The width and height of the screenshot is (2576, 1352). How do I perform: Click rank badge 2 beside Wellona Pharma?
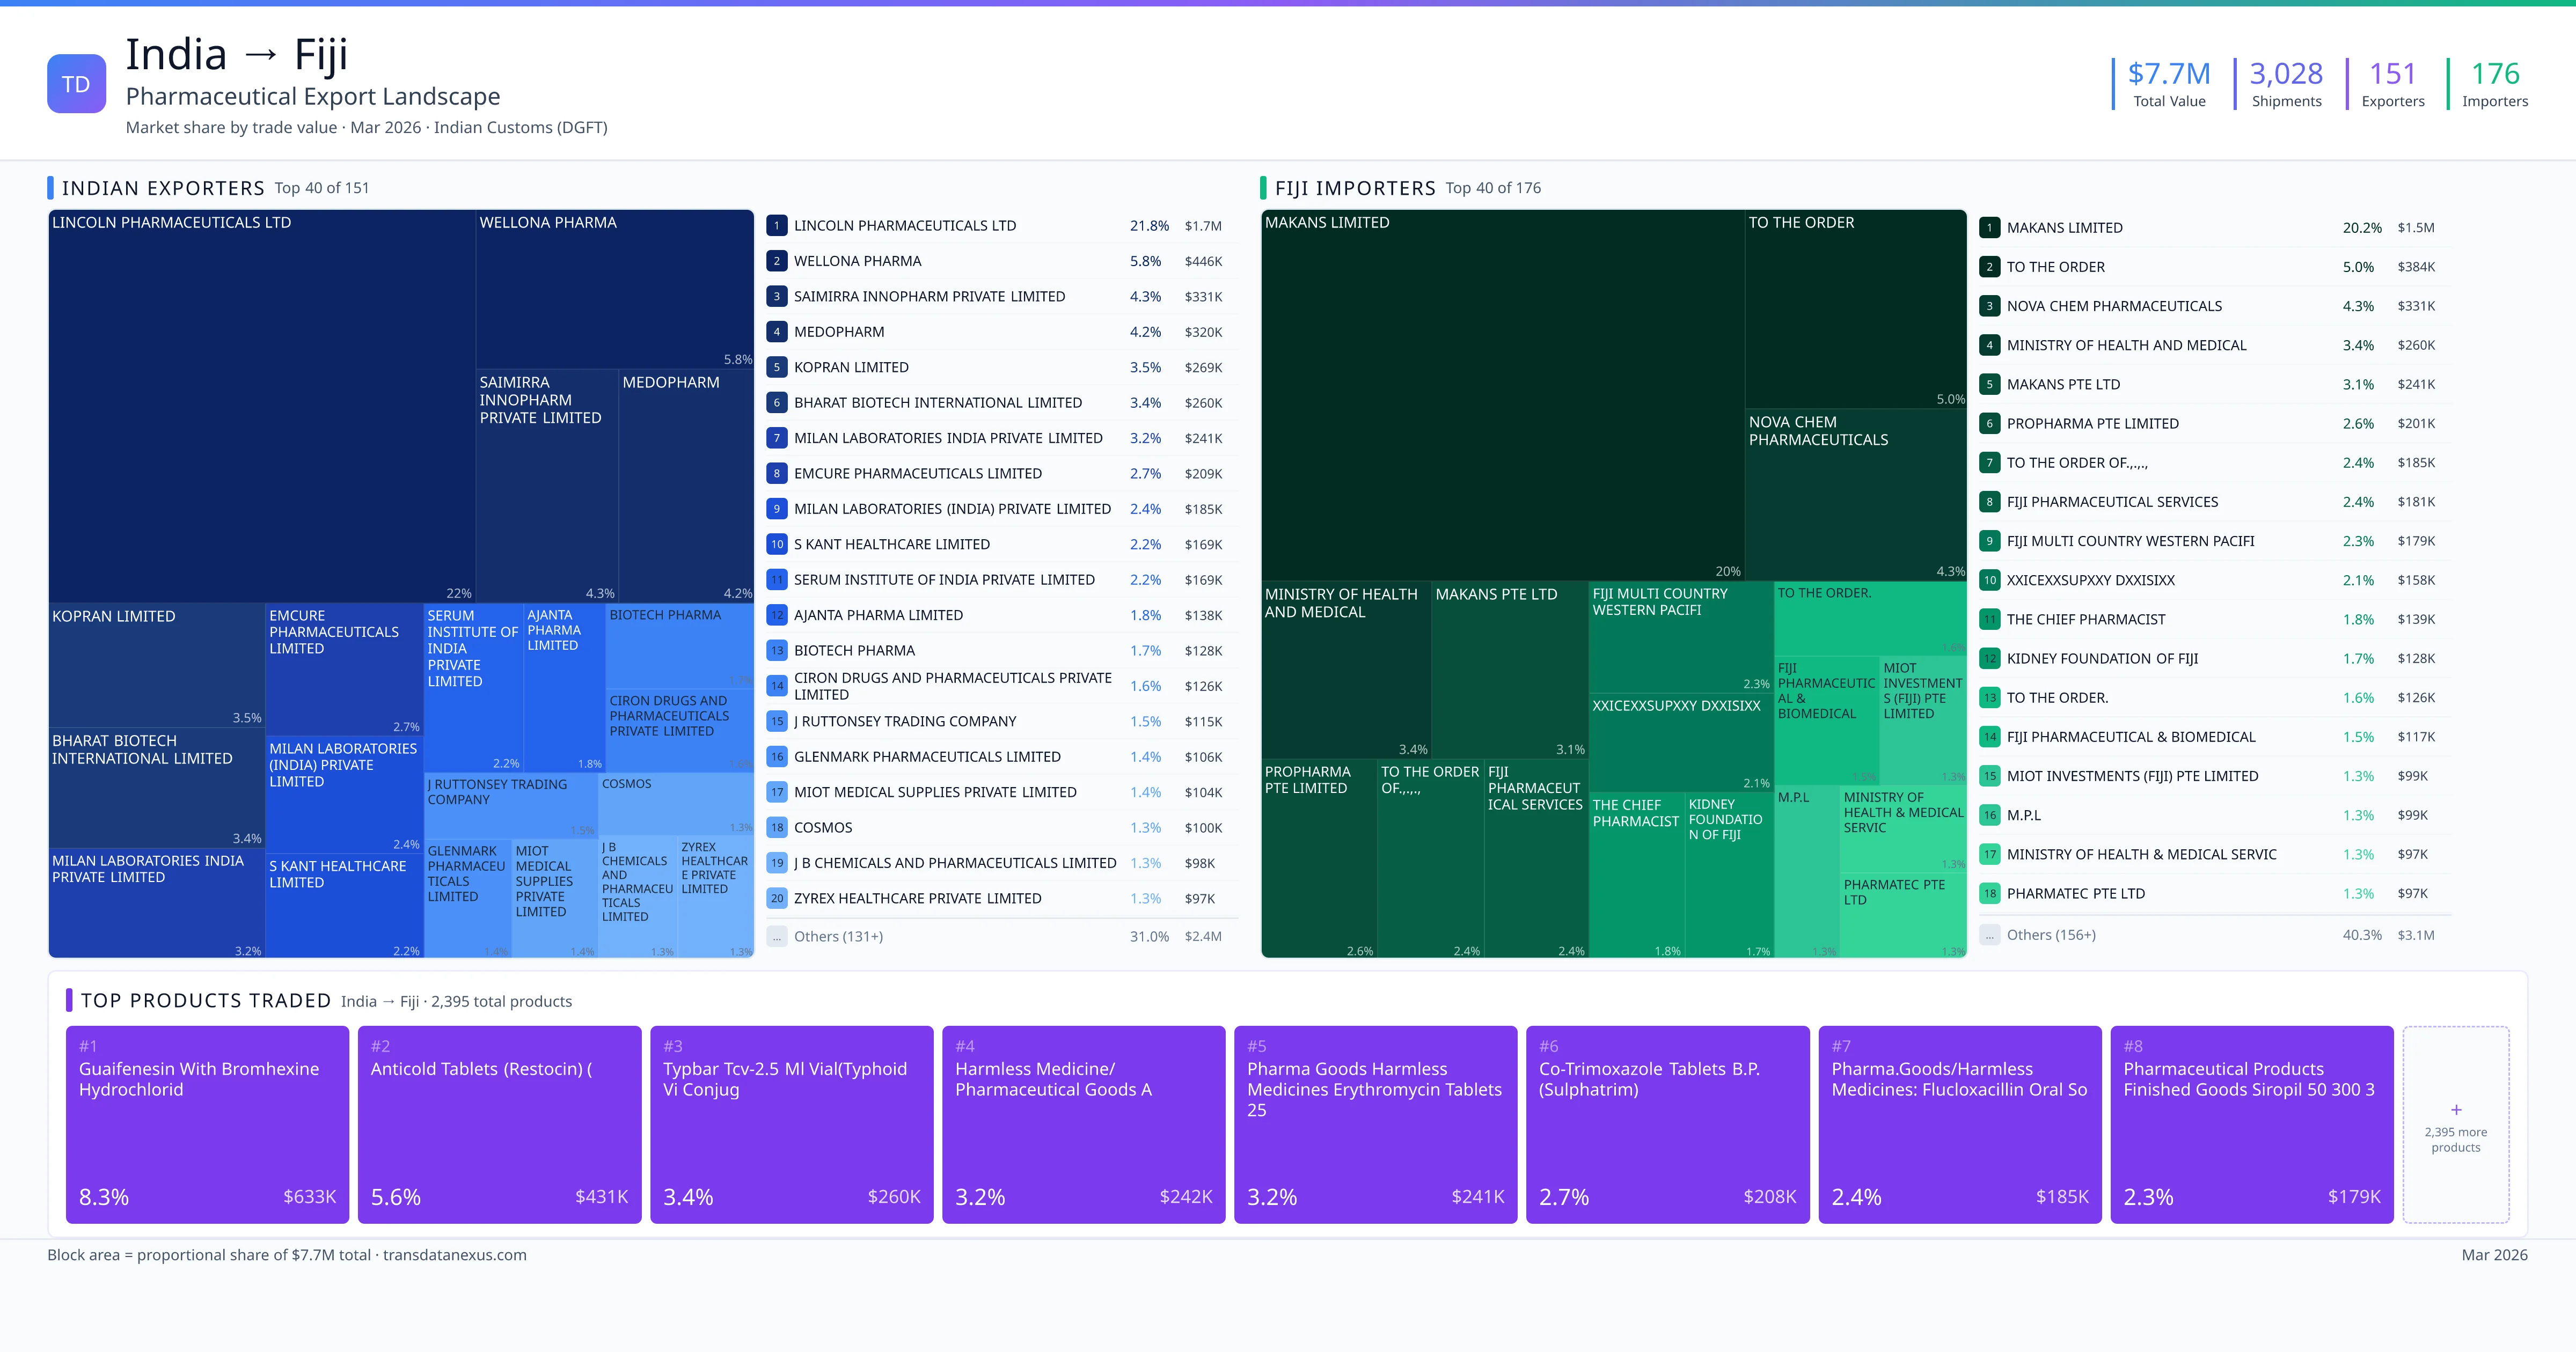pyautogui.click(x=776, y=261)
